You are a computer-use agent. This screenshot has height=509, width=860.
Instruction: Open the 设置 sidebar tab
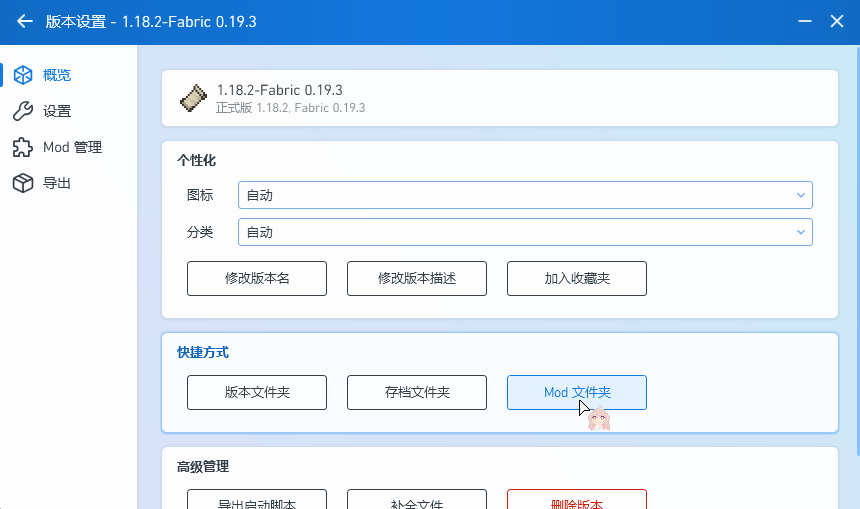click(68, 111)
